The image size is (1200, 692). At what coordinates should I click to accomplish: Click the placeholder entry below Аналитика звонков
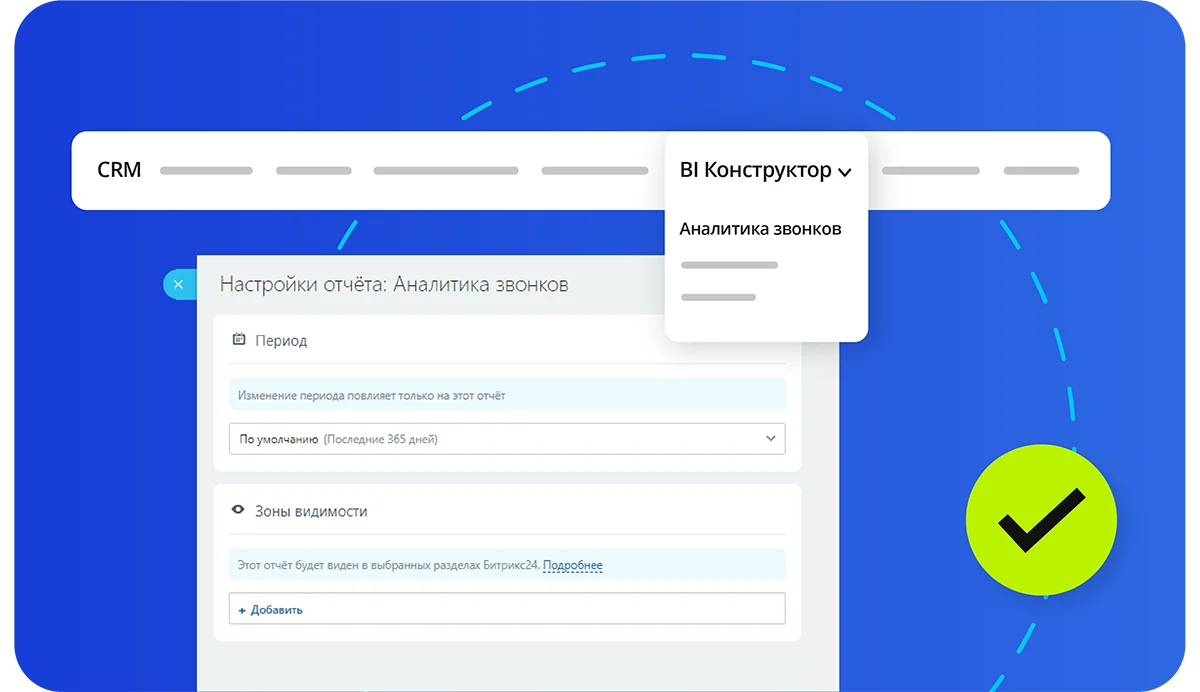(729, 264)
